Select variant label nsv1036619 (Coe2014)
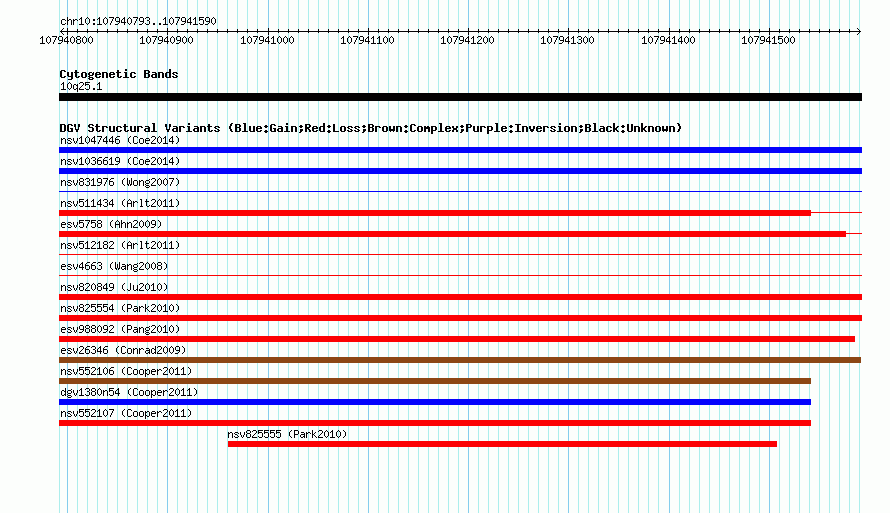 120,161
